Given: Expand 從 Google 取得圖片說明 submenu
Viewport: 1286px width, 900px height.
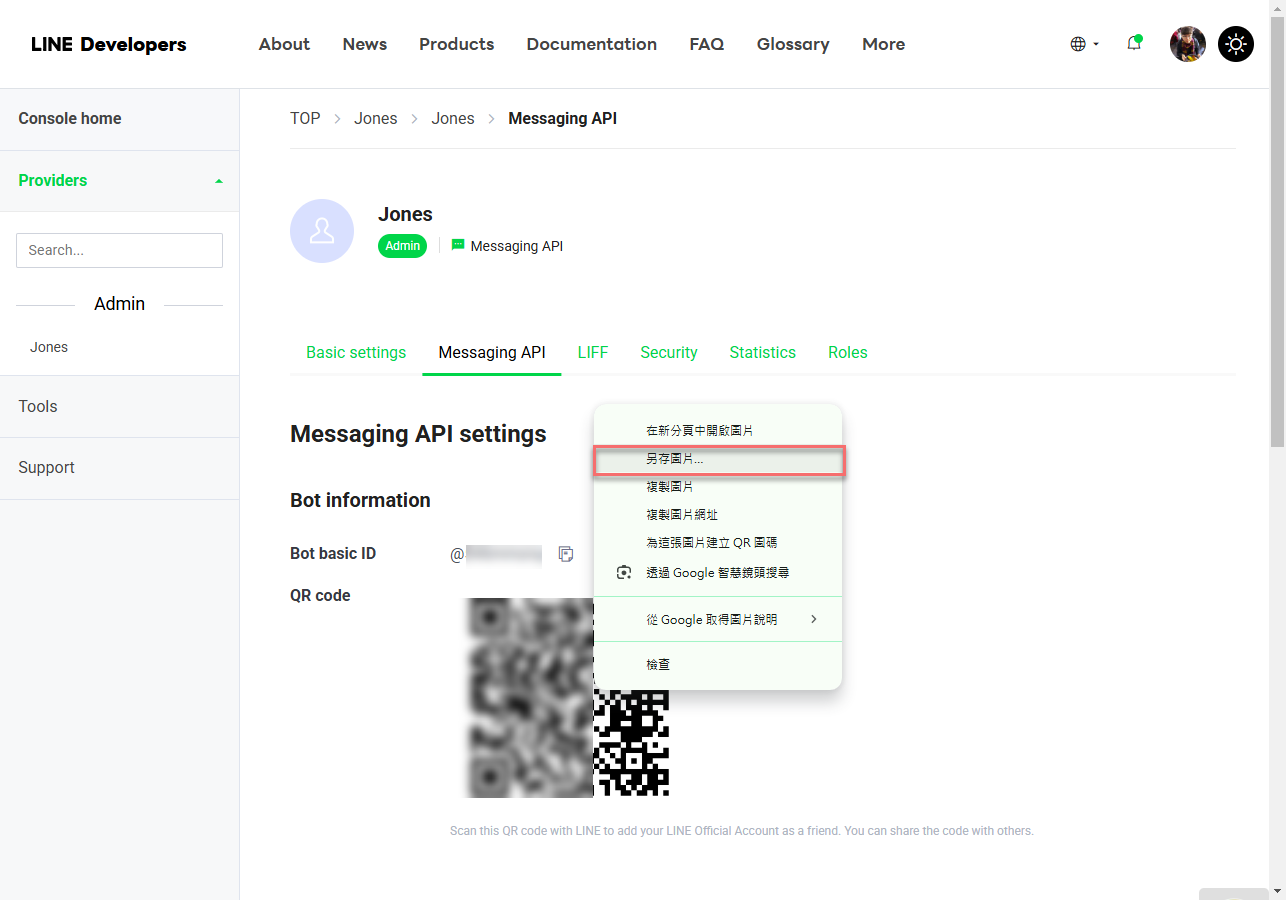Looking at the screenshot, I should [x=718, y=620].
